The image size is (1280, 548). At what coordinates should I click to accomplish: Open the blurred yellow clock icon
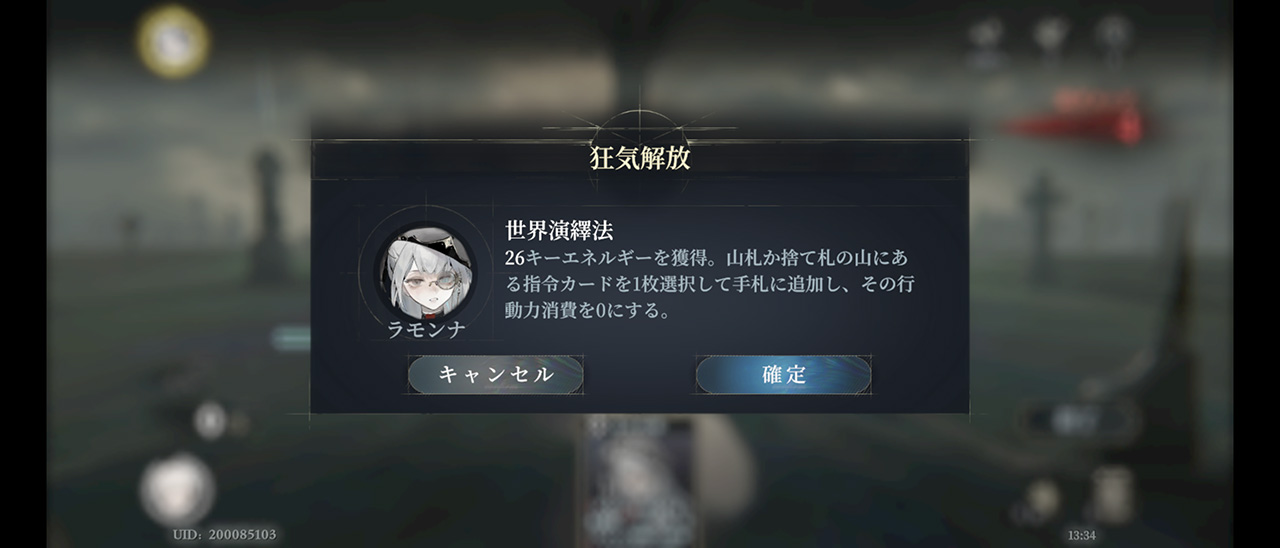coord(173,42)
